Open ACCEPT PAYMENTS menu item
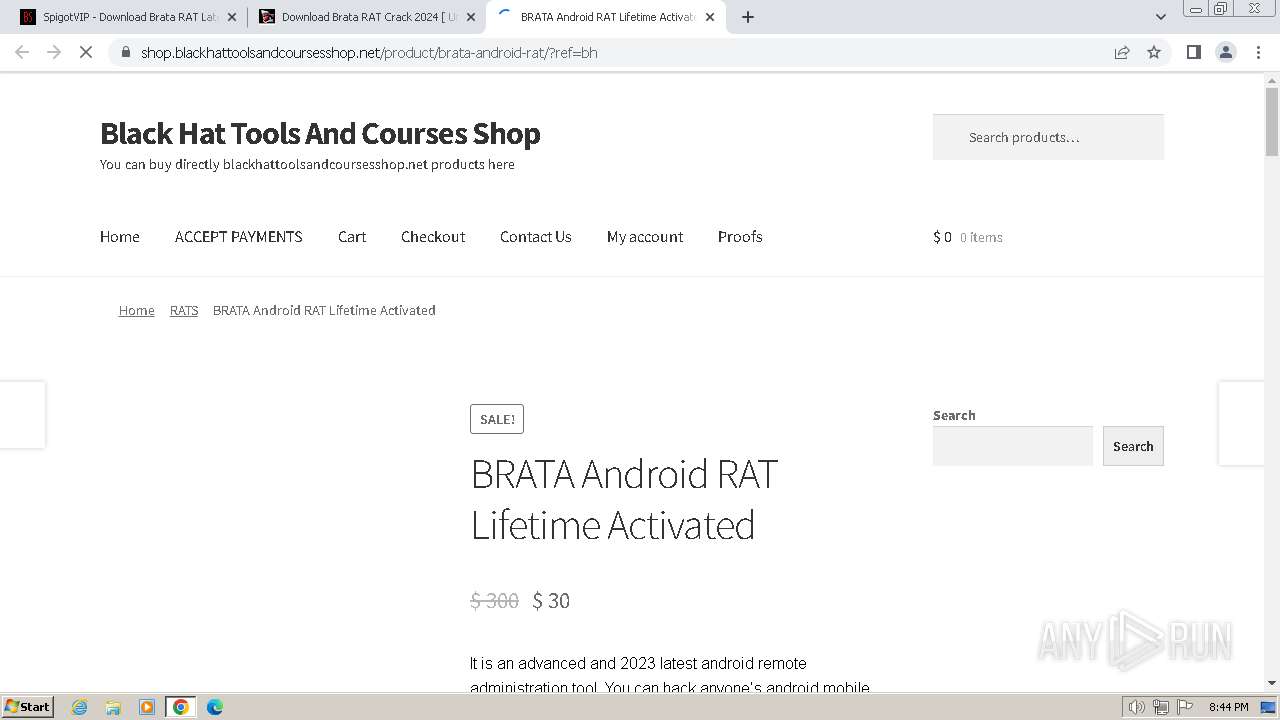 [239, 237]
